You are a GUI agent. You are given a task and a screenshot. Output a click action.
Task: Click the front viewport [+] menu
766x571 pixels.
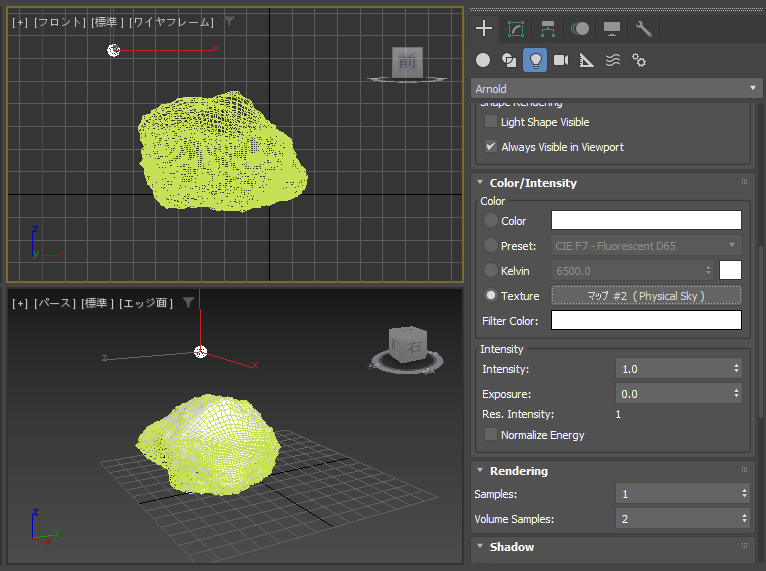20,22
